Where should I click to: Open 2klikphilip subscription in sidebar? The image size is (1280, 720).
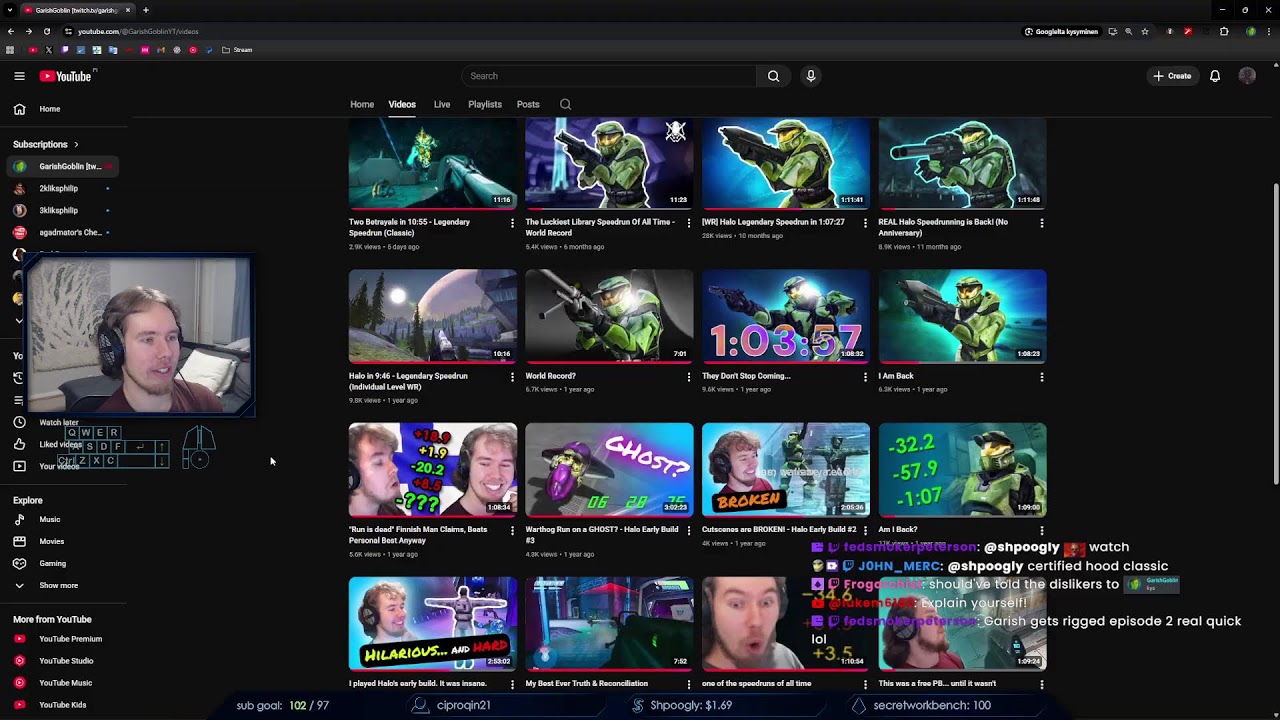tap(64, 188)
